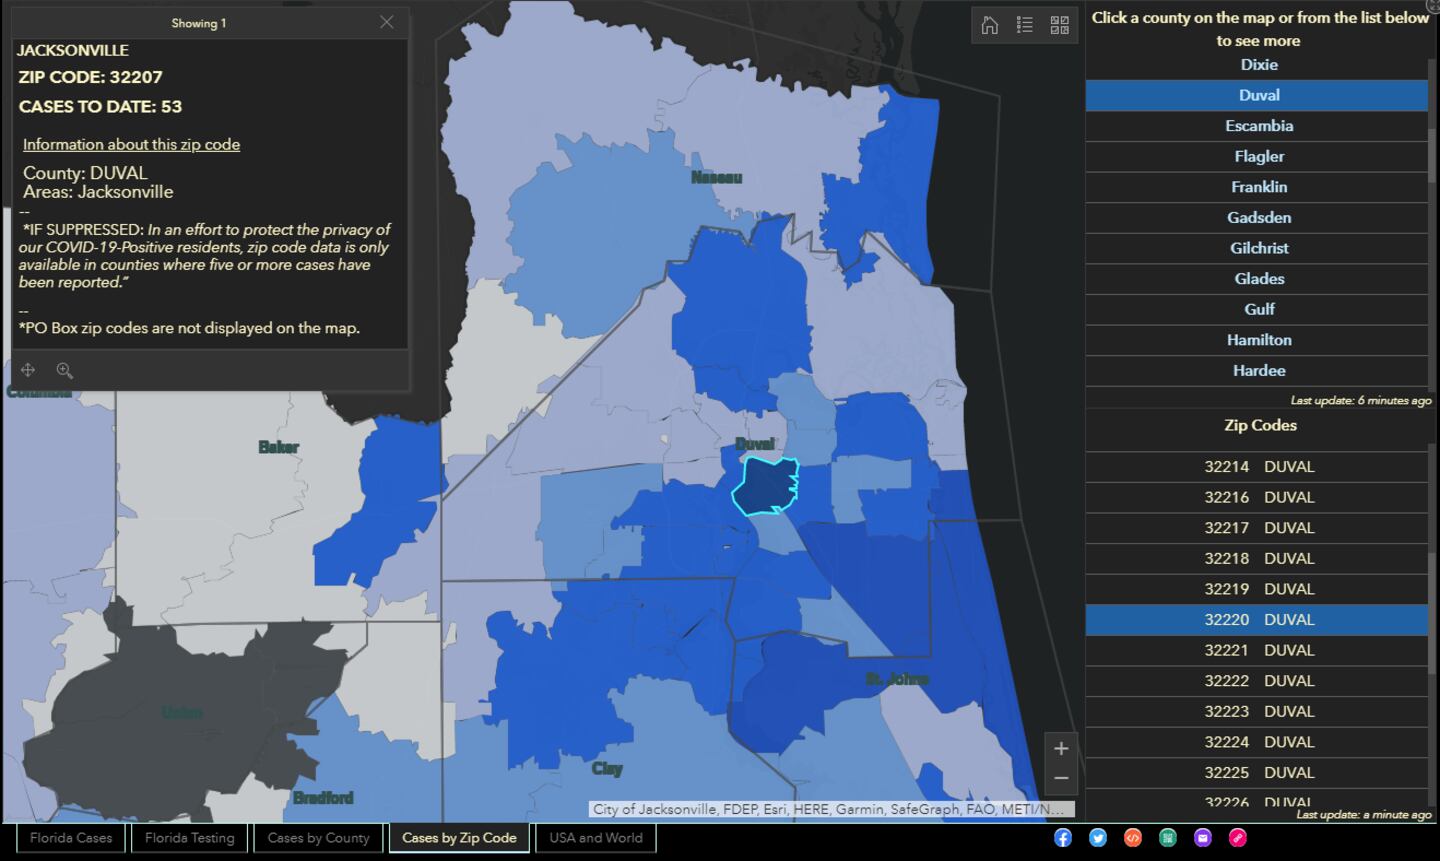Copy link with the pink chain icon
The height and width of the screenshot is (861, 1440).
(1238, 838)
